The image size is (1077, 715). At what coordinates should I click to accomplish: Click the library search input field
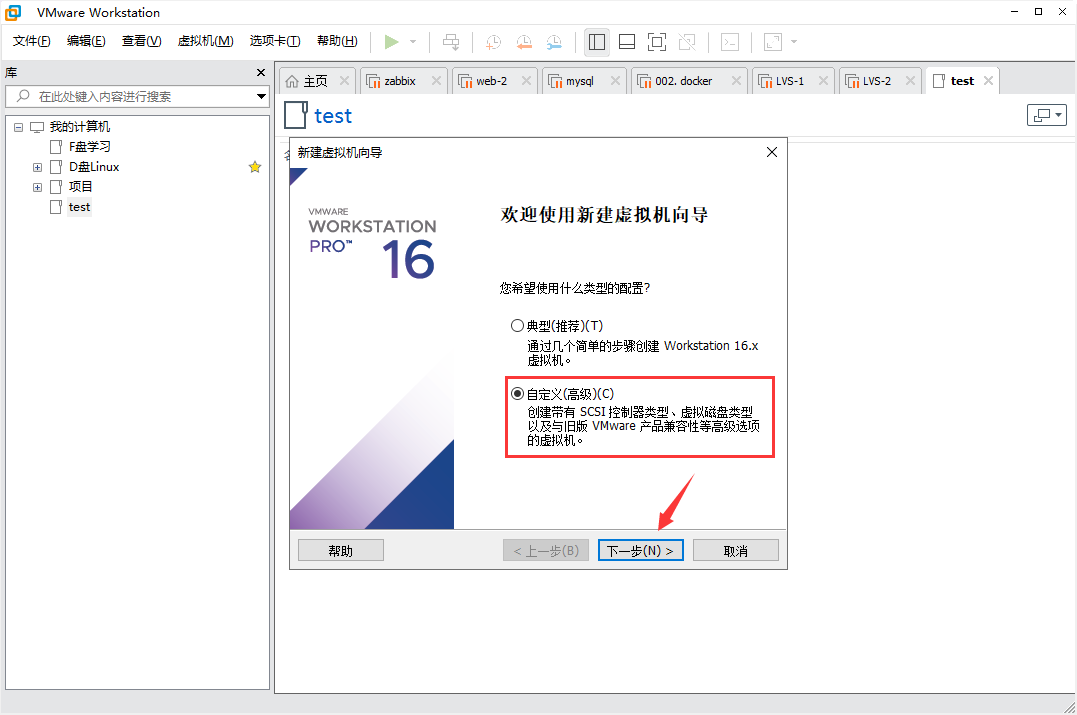click(x=137, y=97)
